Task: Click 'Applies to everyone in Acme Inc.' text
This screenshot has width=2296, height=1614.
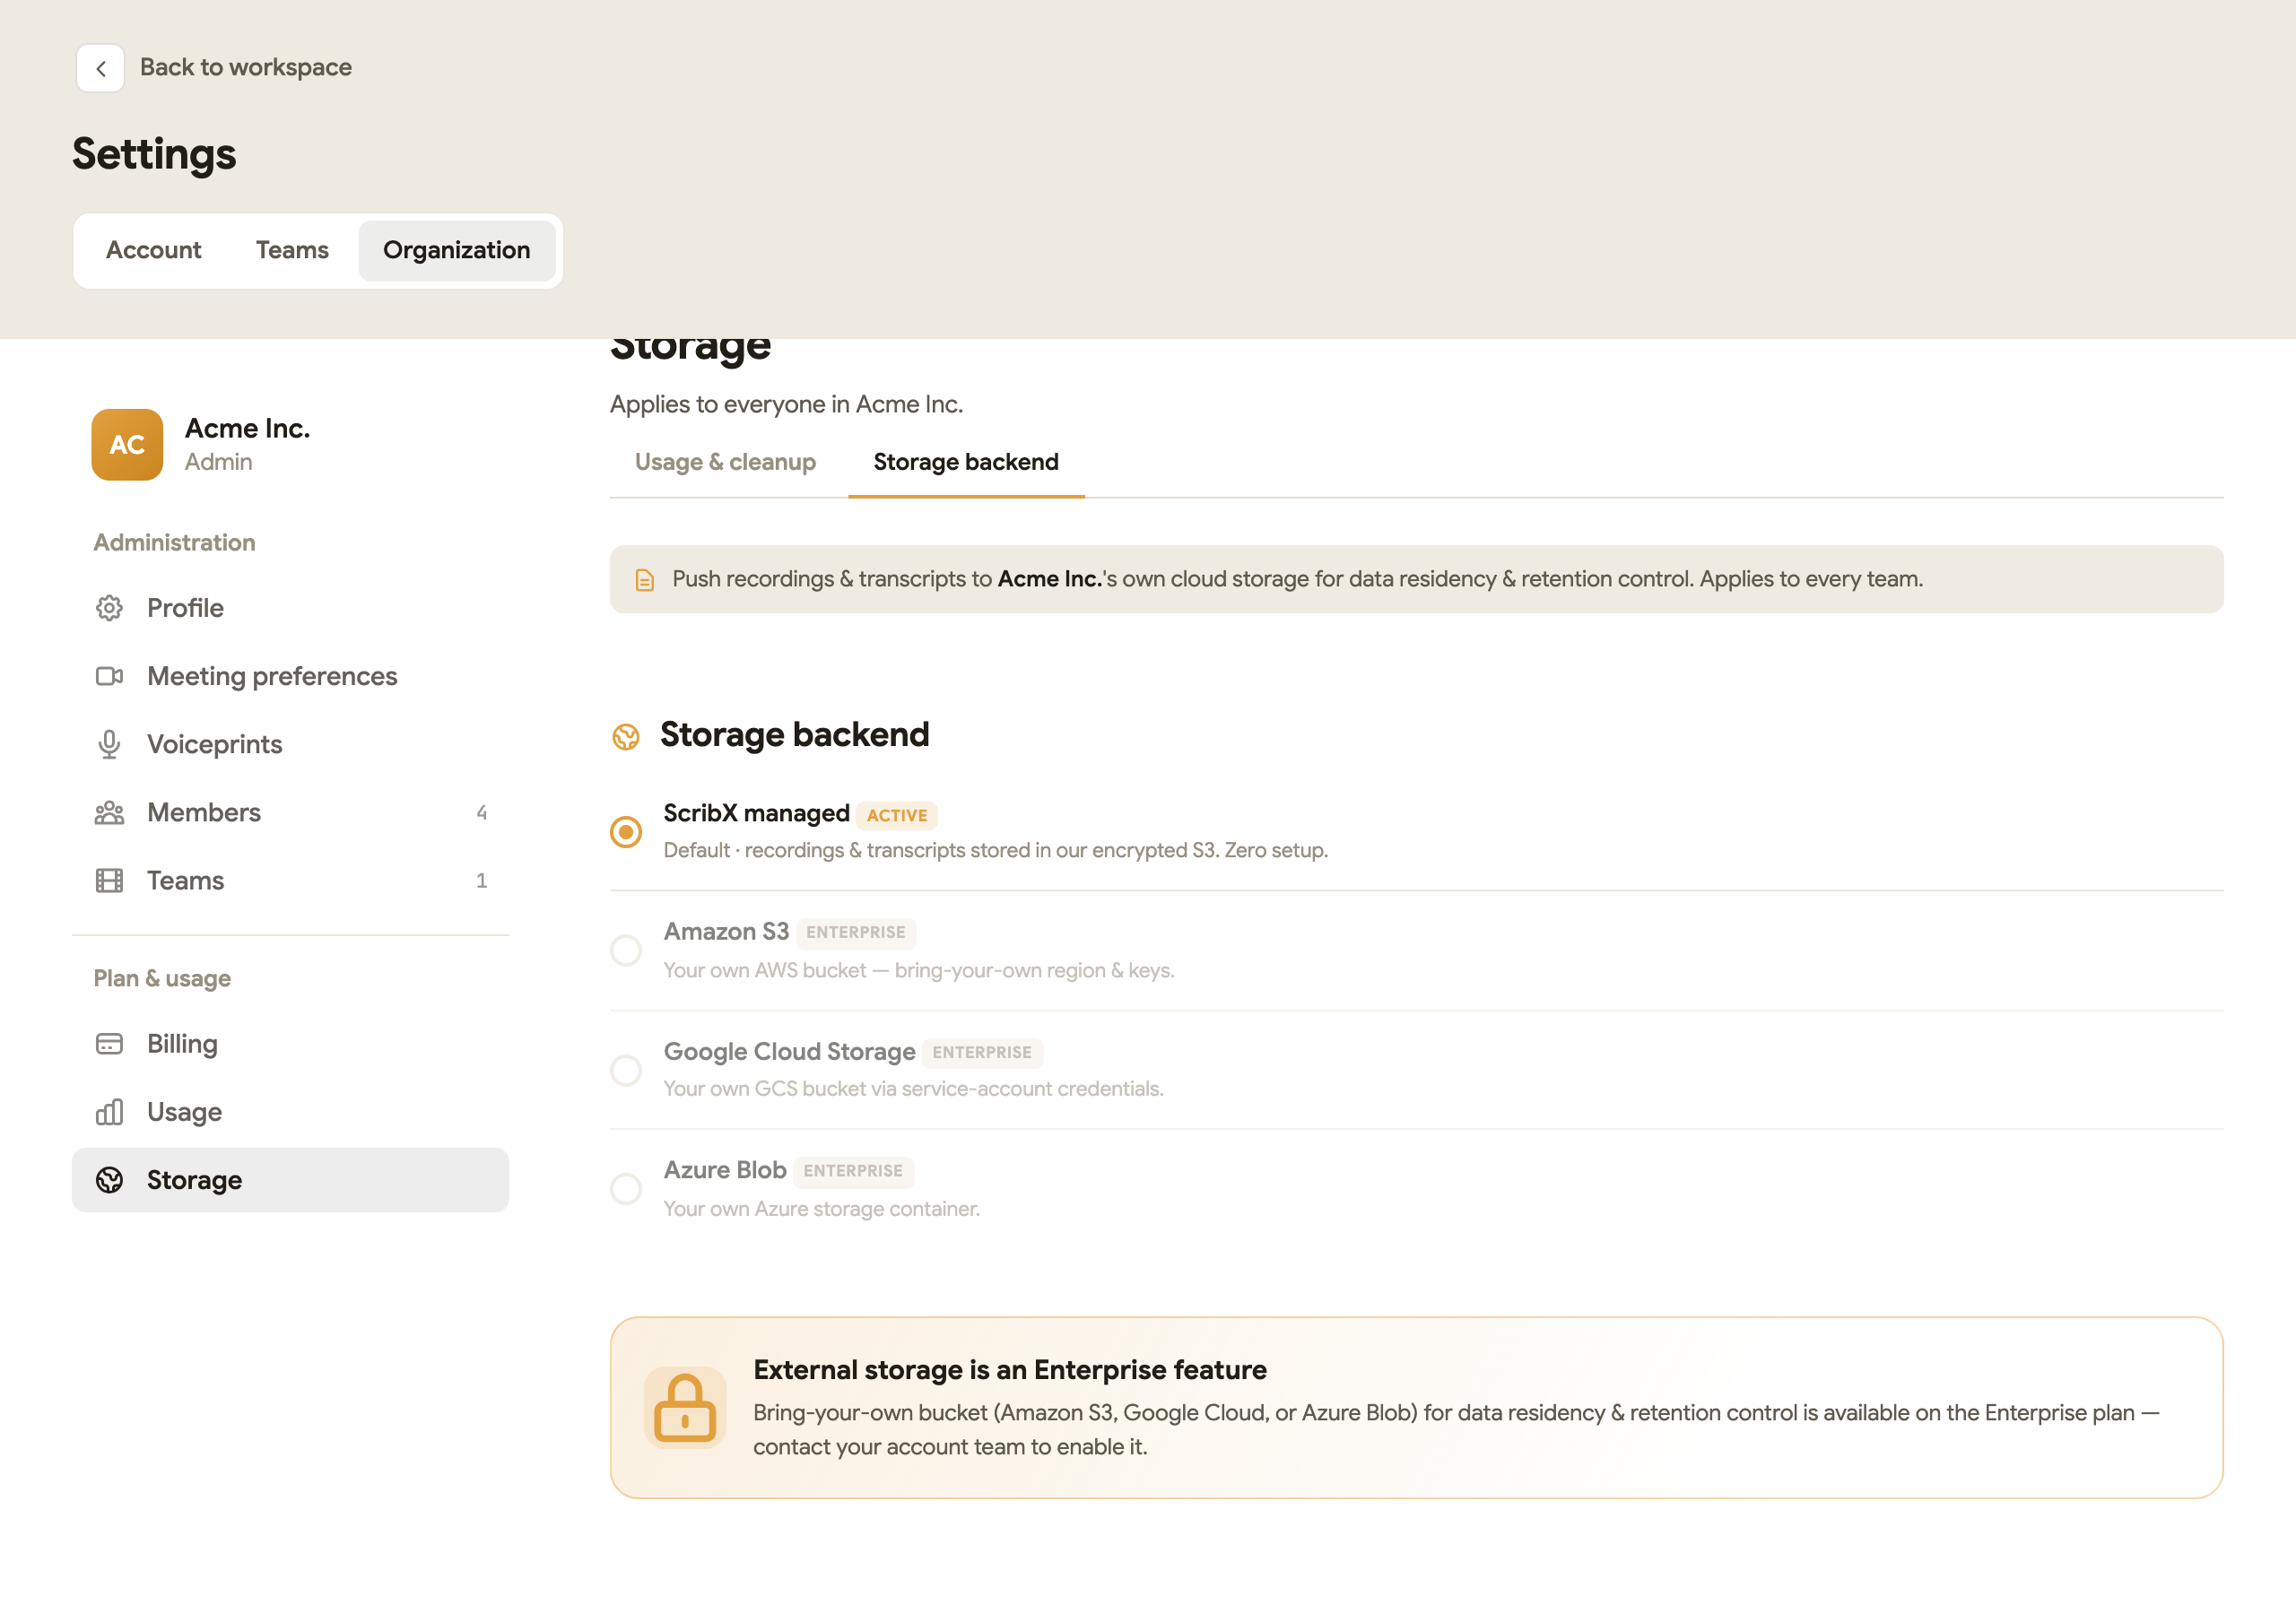Action: pos(787,404)
